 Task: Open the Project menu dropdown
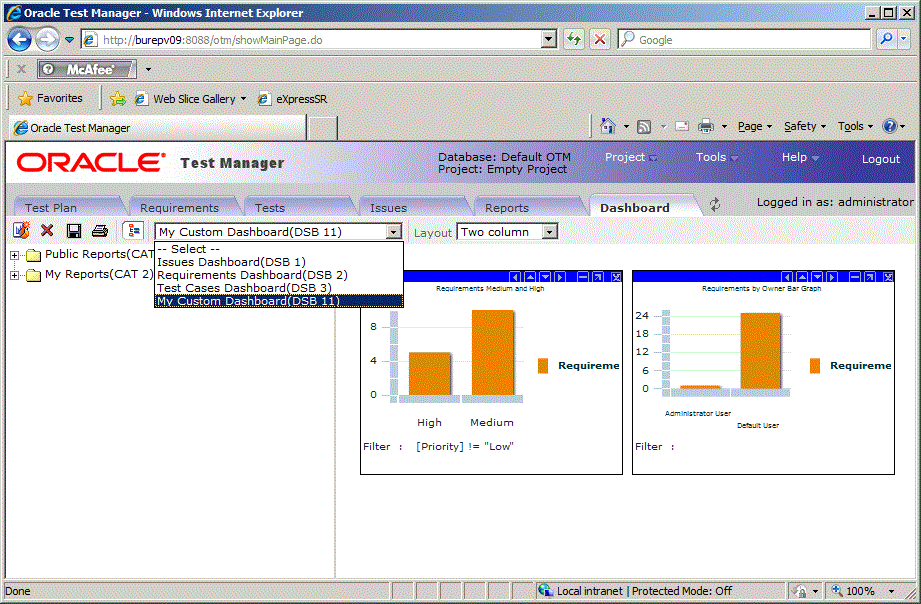pyautogui.click(x=631, y=157)
